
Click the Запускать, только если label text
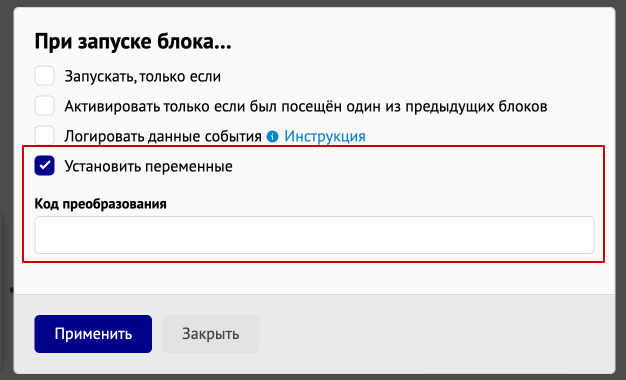pyautogui.click(x=143, y=76)
